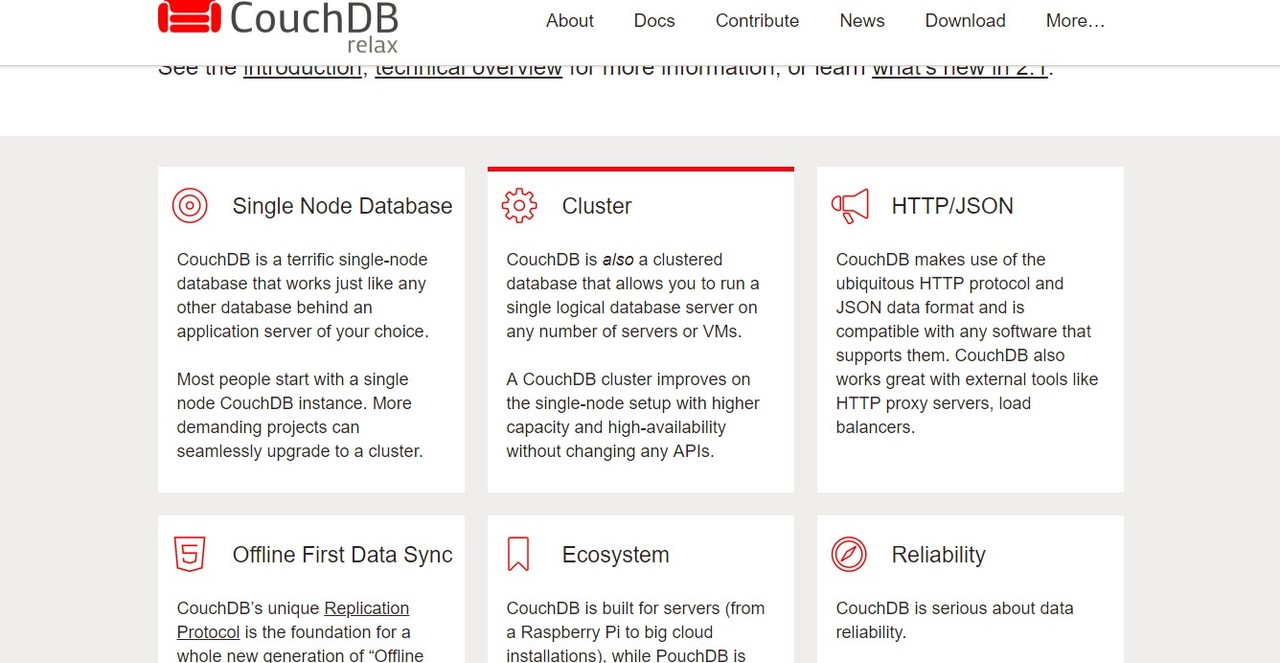
Task: Open the technical overview link
Action: (468, 69)
